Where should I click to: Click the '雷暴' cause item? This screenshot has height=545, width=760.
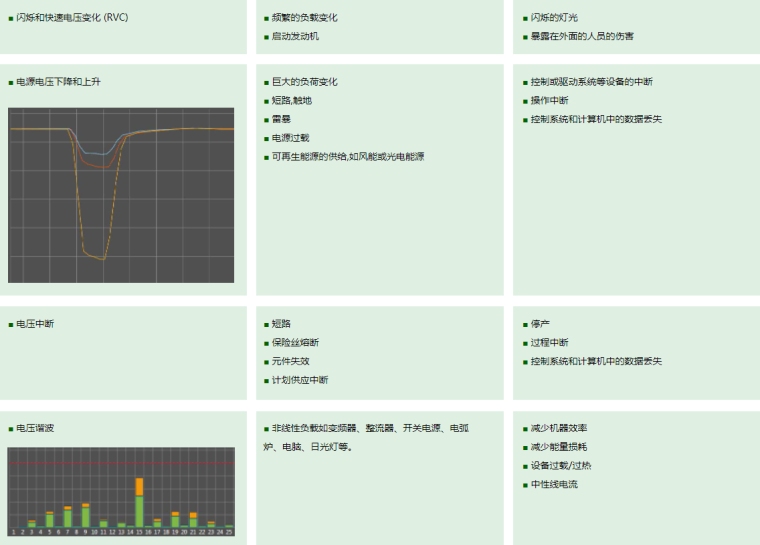281,119
